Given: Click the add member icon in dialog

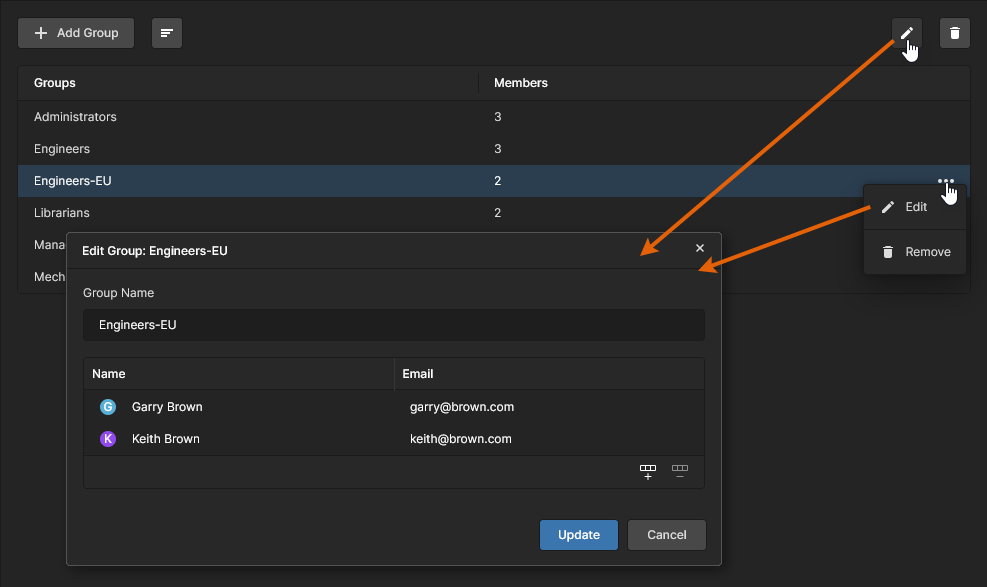Looking at the screenshot, I should coord(648,471).
